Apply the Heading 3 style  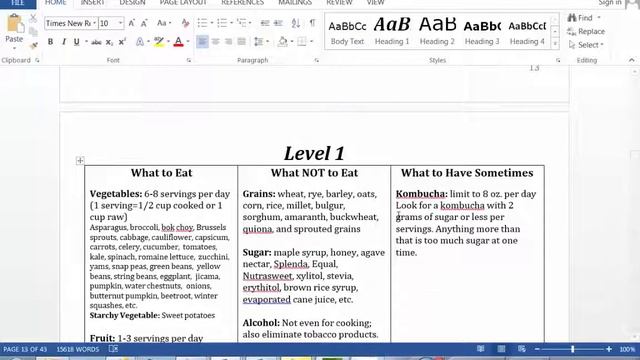[482, 32]
